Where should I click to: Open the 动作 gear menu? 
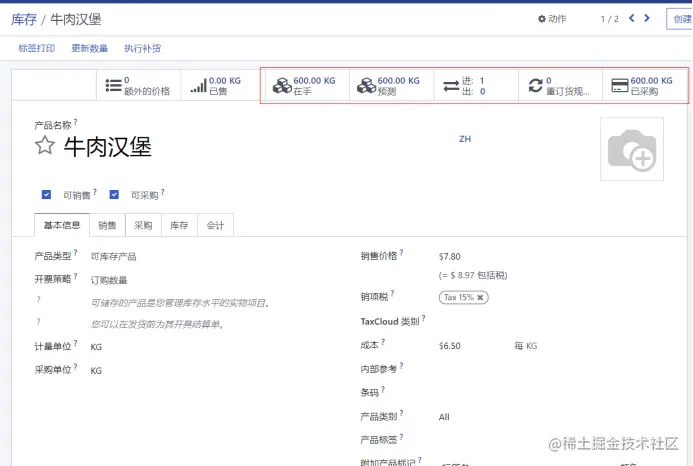[552, 19]
